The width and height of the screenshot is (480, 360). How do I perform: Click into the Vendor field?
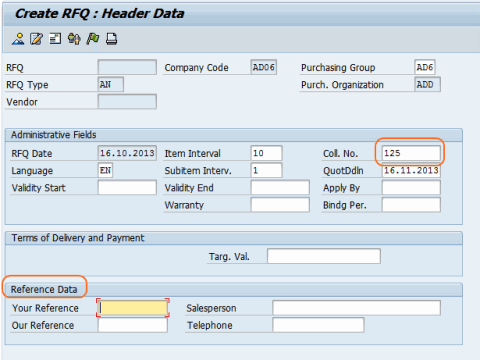tap(127, 102)
